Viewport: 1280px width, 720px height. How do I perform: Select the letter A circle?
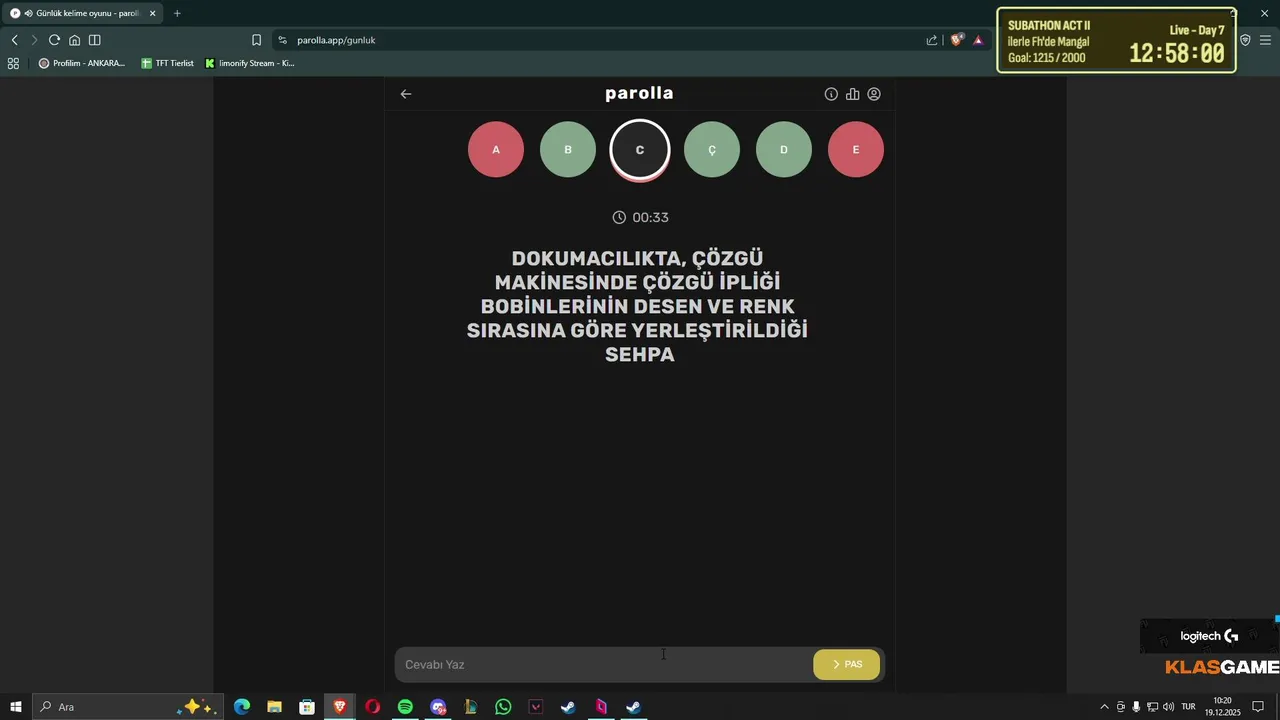496,150
